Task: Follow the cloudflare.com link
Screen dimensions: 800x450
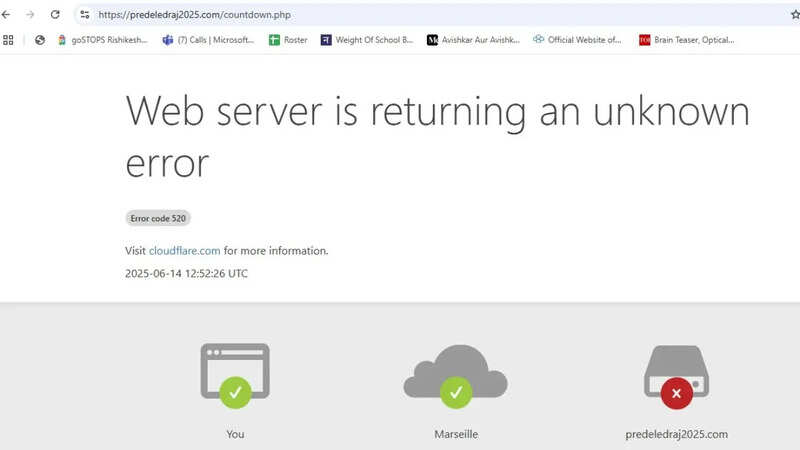Action: click(x=184, y=251)
